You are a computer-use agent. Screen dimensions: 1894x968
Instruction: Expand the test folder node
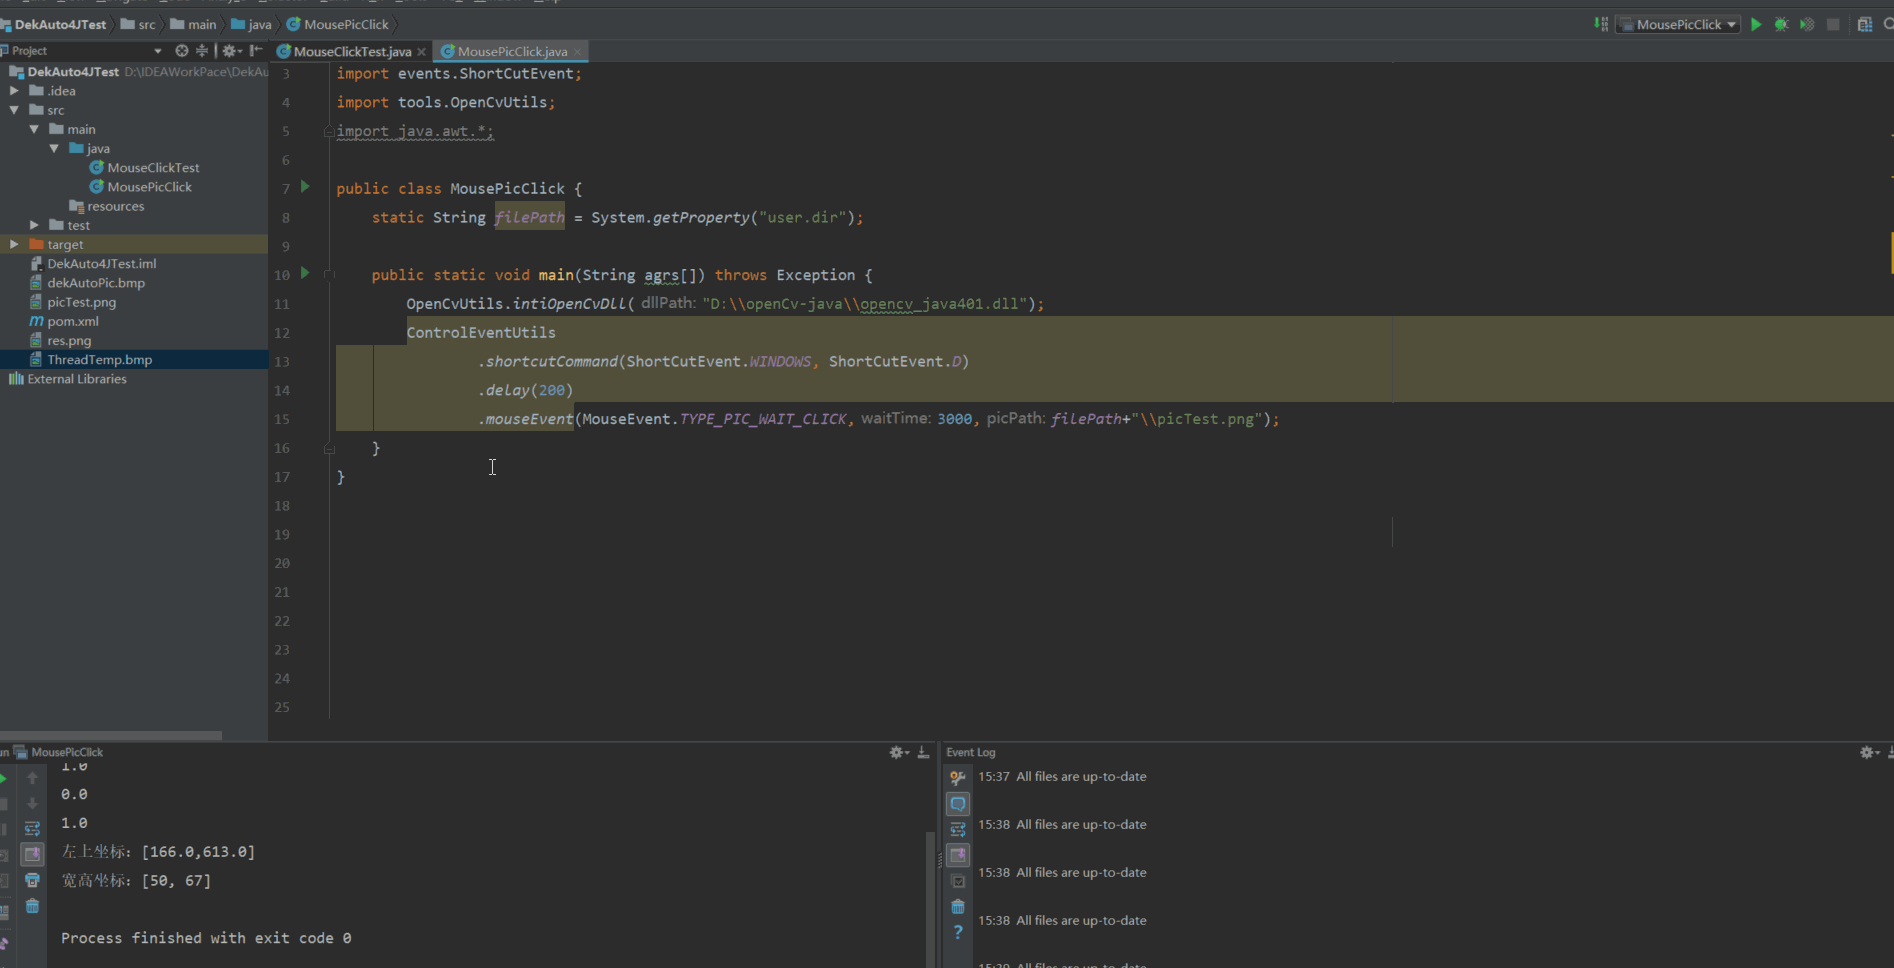click(34, 225)
